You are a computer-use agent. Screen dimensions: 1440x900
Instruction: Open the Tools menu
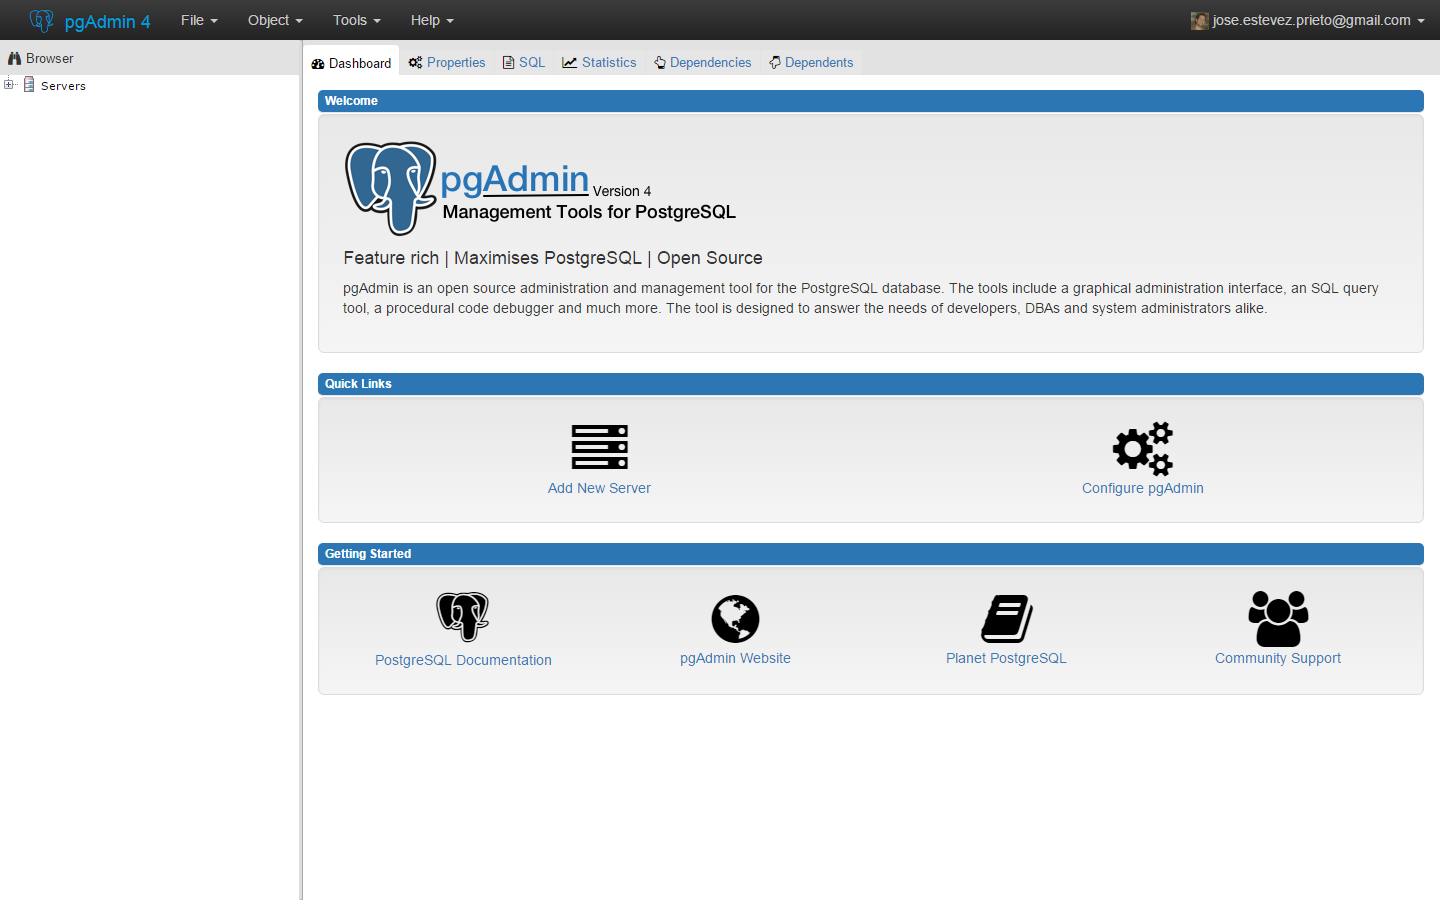coord(357,20)
